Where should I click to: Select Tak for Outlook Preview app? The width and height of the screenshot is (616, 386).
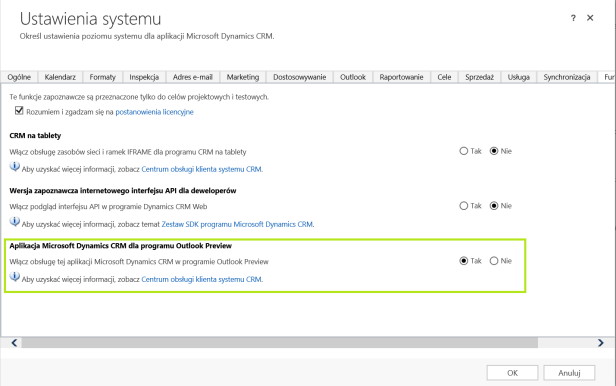tap(464, 261)
